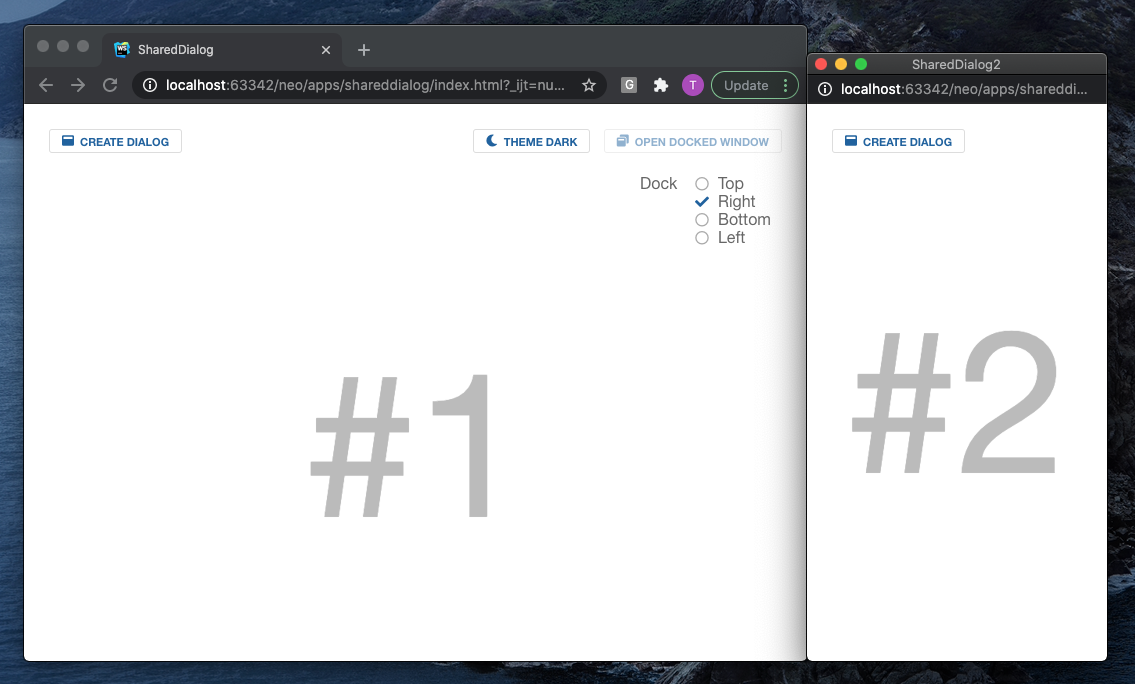1135x684 pixels.
Task: Click the browser back arrow
Action: (x=46, y=85)
